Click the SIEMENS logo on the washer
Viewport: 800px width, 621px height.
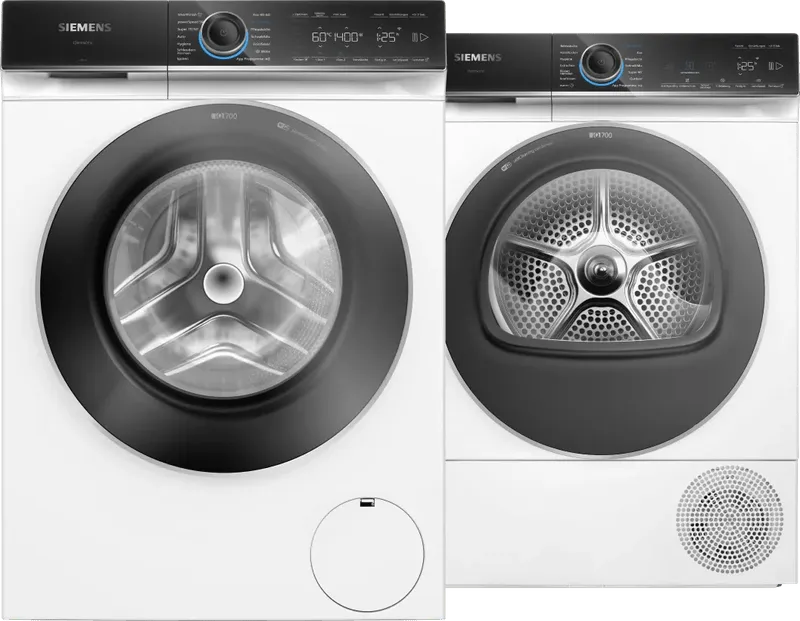(85, 28)
